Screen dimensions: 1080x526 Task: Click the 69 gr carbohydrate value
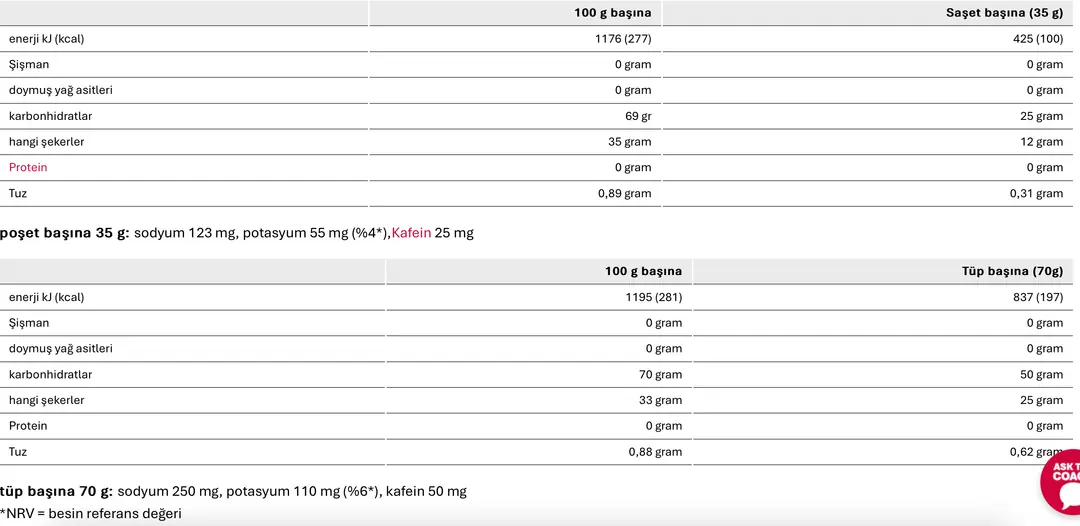638,116
